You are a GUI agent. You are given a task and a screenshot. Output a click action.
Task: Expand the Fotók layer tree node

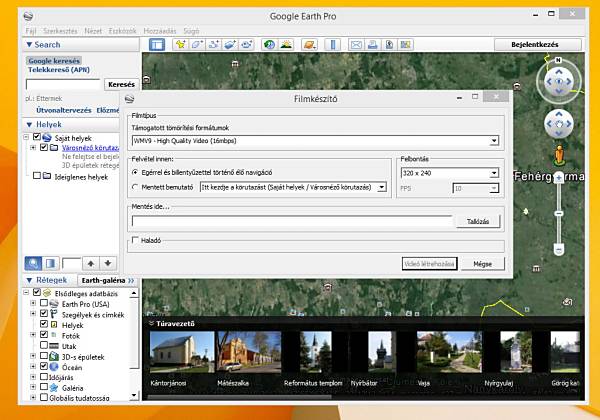[33, 335]
